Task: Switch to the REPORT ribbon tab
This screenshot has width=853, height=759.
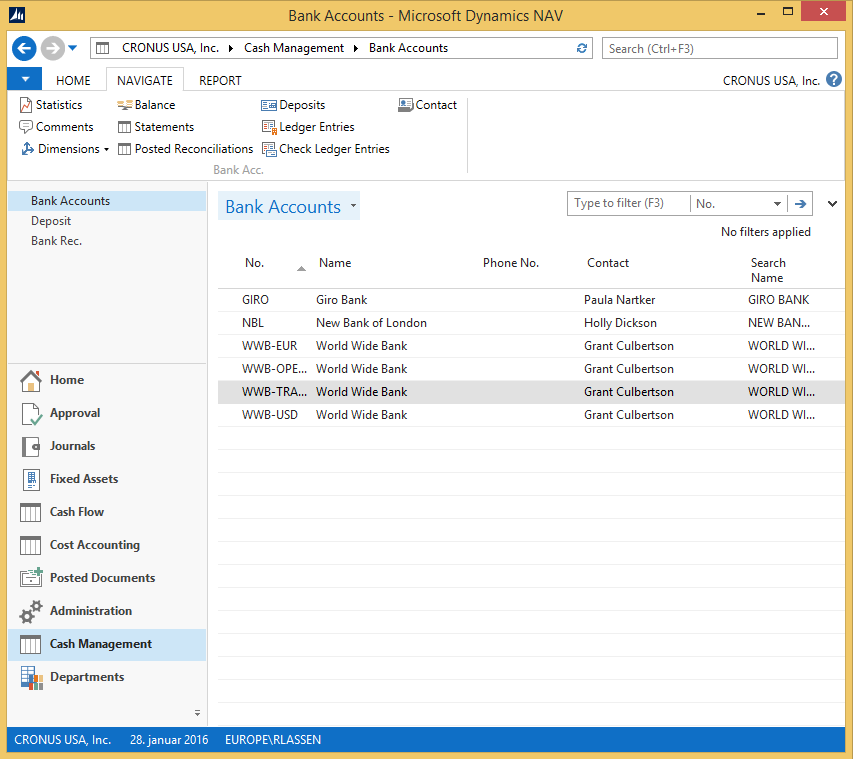Action: pos(220,81)
